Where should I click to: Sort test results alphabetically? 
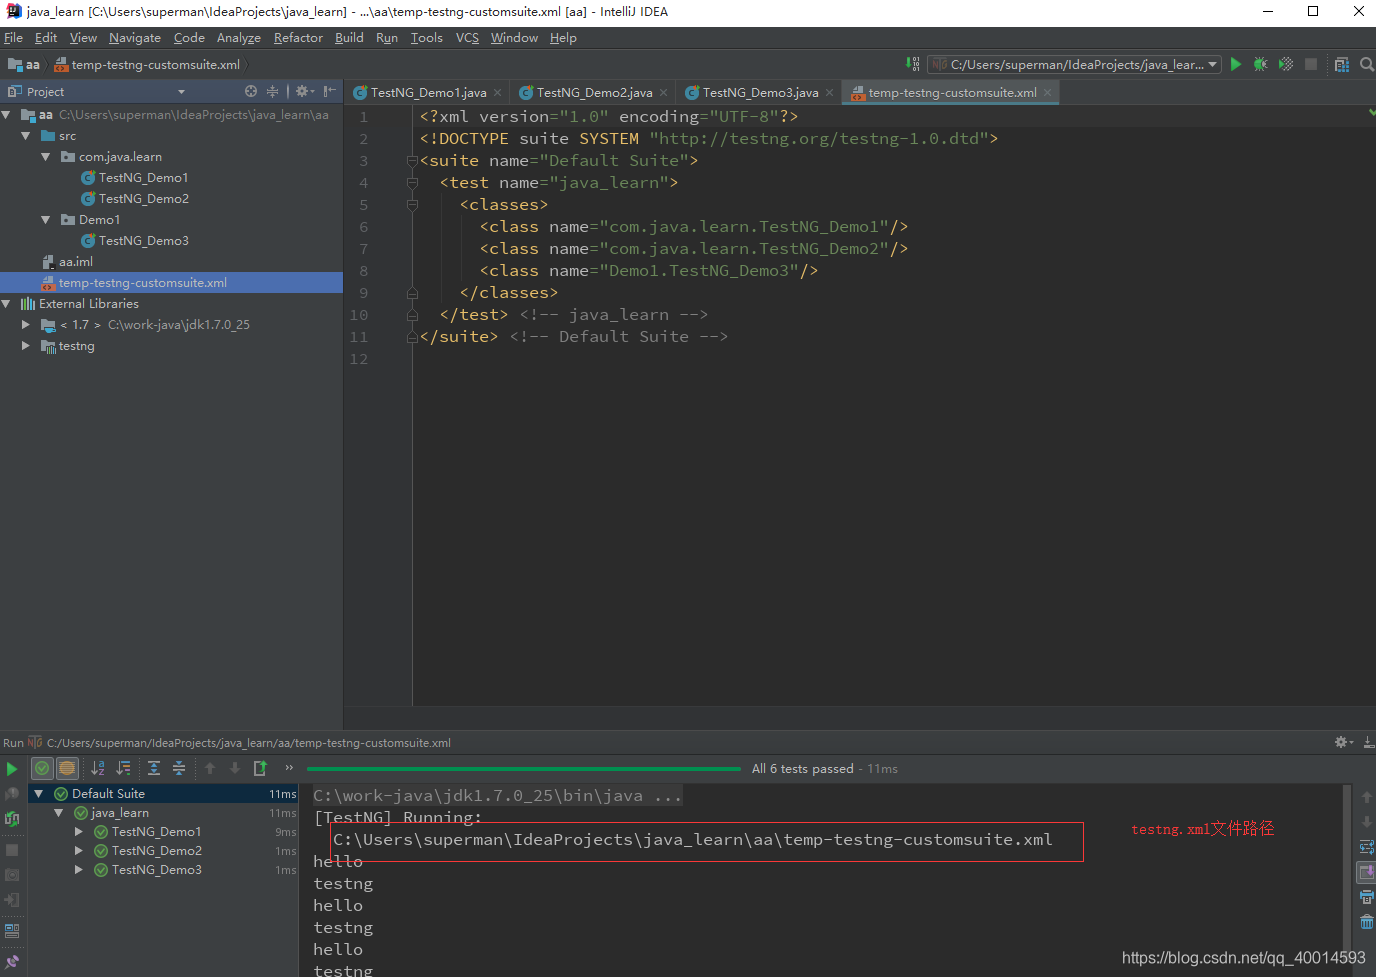click(98, 768)
